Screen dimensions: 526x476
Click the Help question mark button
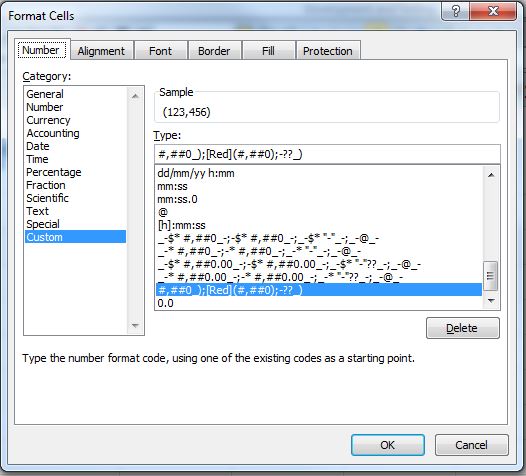456,11
